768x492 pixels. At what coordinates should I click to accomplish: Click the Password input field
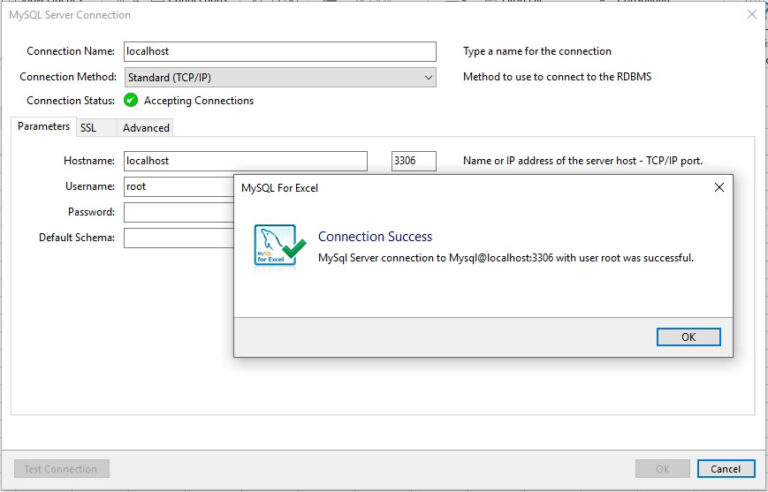pyautogui.click(x=179, y=212)
